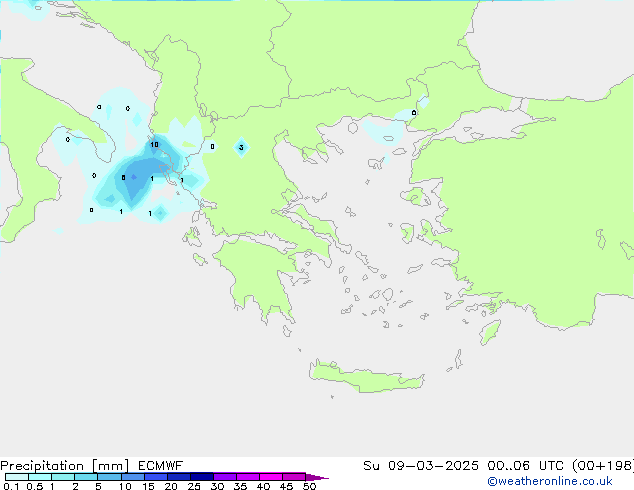
Task: Click the '3' precipitation value on the map
Action: 241,148
